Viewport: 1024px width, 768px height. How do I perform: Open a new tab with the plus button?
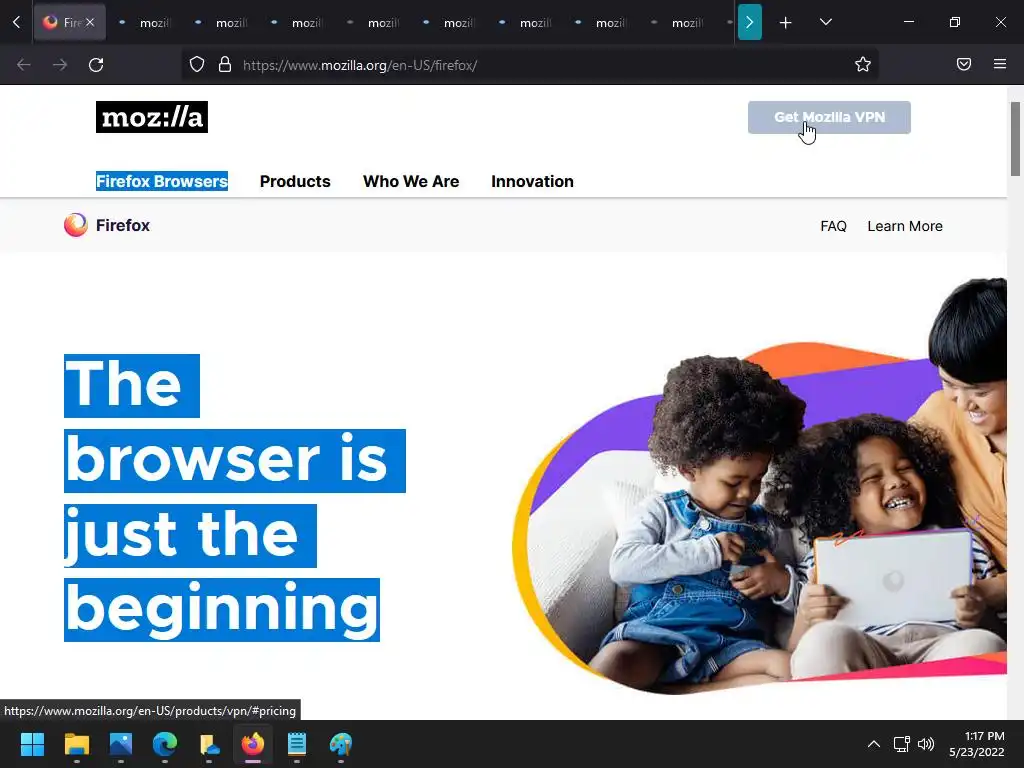click(x=786, y=23)
